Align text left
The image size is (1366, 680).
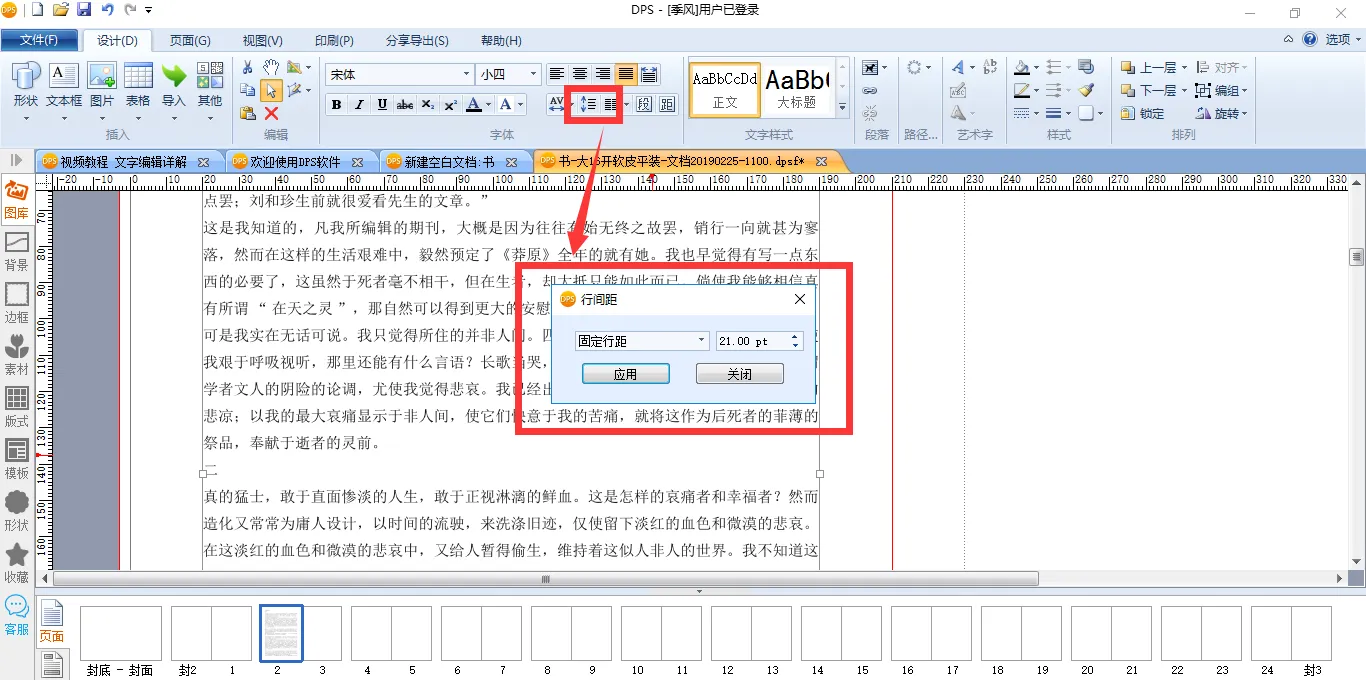click(557, 74)
